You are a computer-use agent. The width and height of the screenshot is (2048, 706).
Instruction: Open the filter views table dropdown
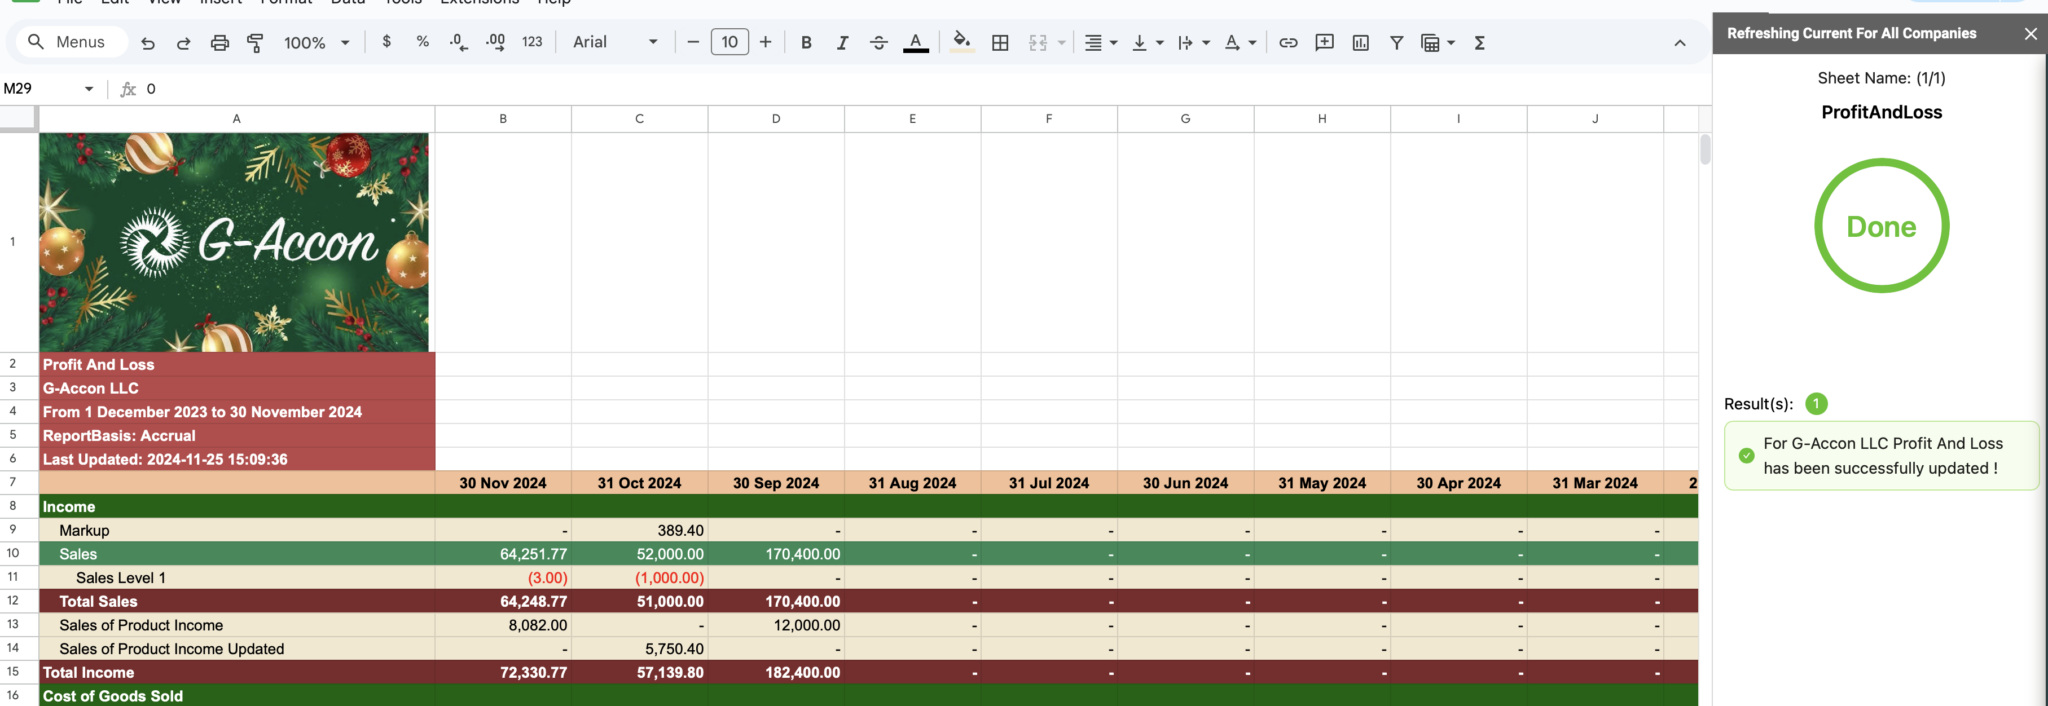click(x=1438, y=42)
